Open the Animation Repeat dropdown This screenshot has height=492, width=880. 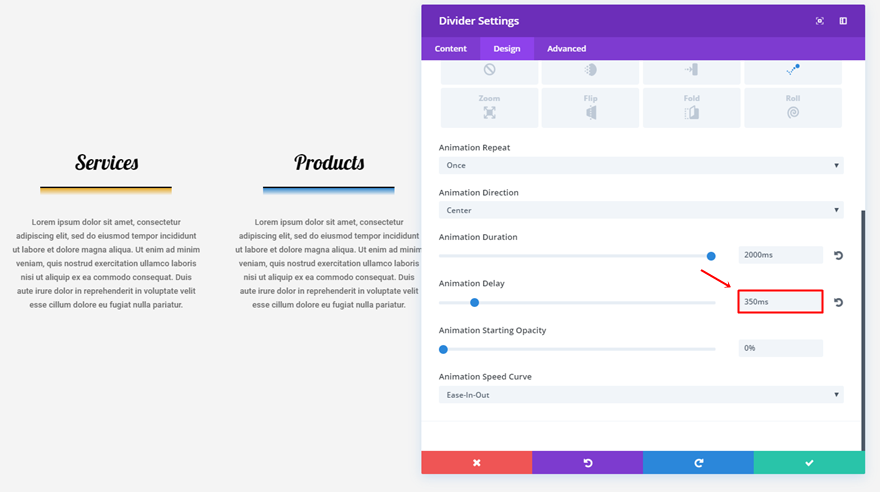point(640,165)
